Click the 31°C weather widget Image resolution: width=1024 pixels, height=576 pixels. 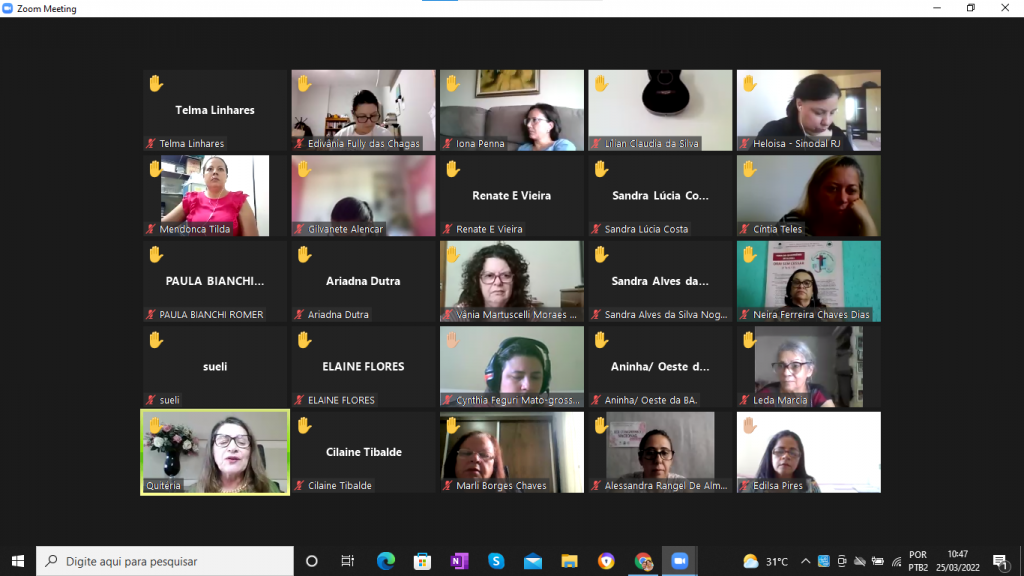767,561
